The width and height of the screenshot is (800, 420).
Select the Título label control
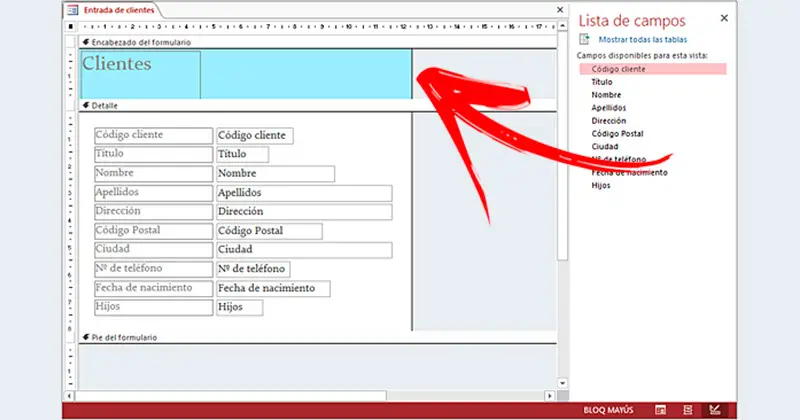click(153, 154)
